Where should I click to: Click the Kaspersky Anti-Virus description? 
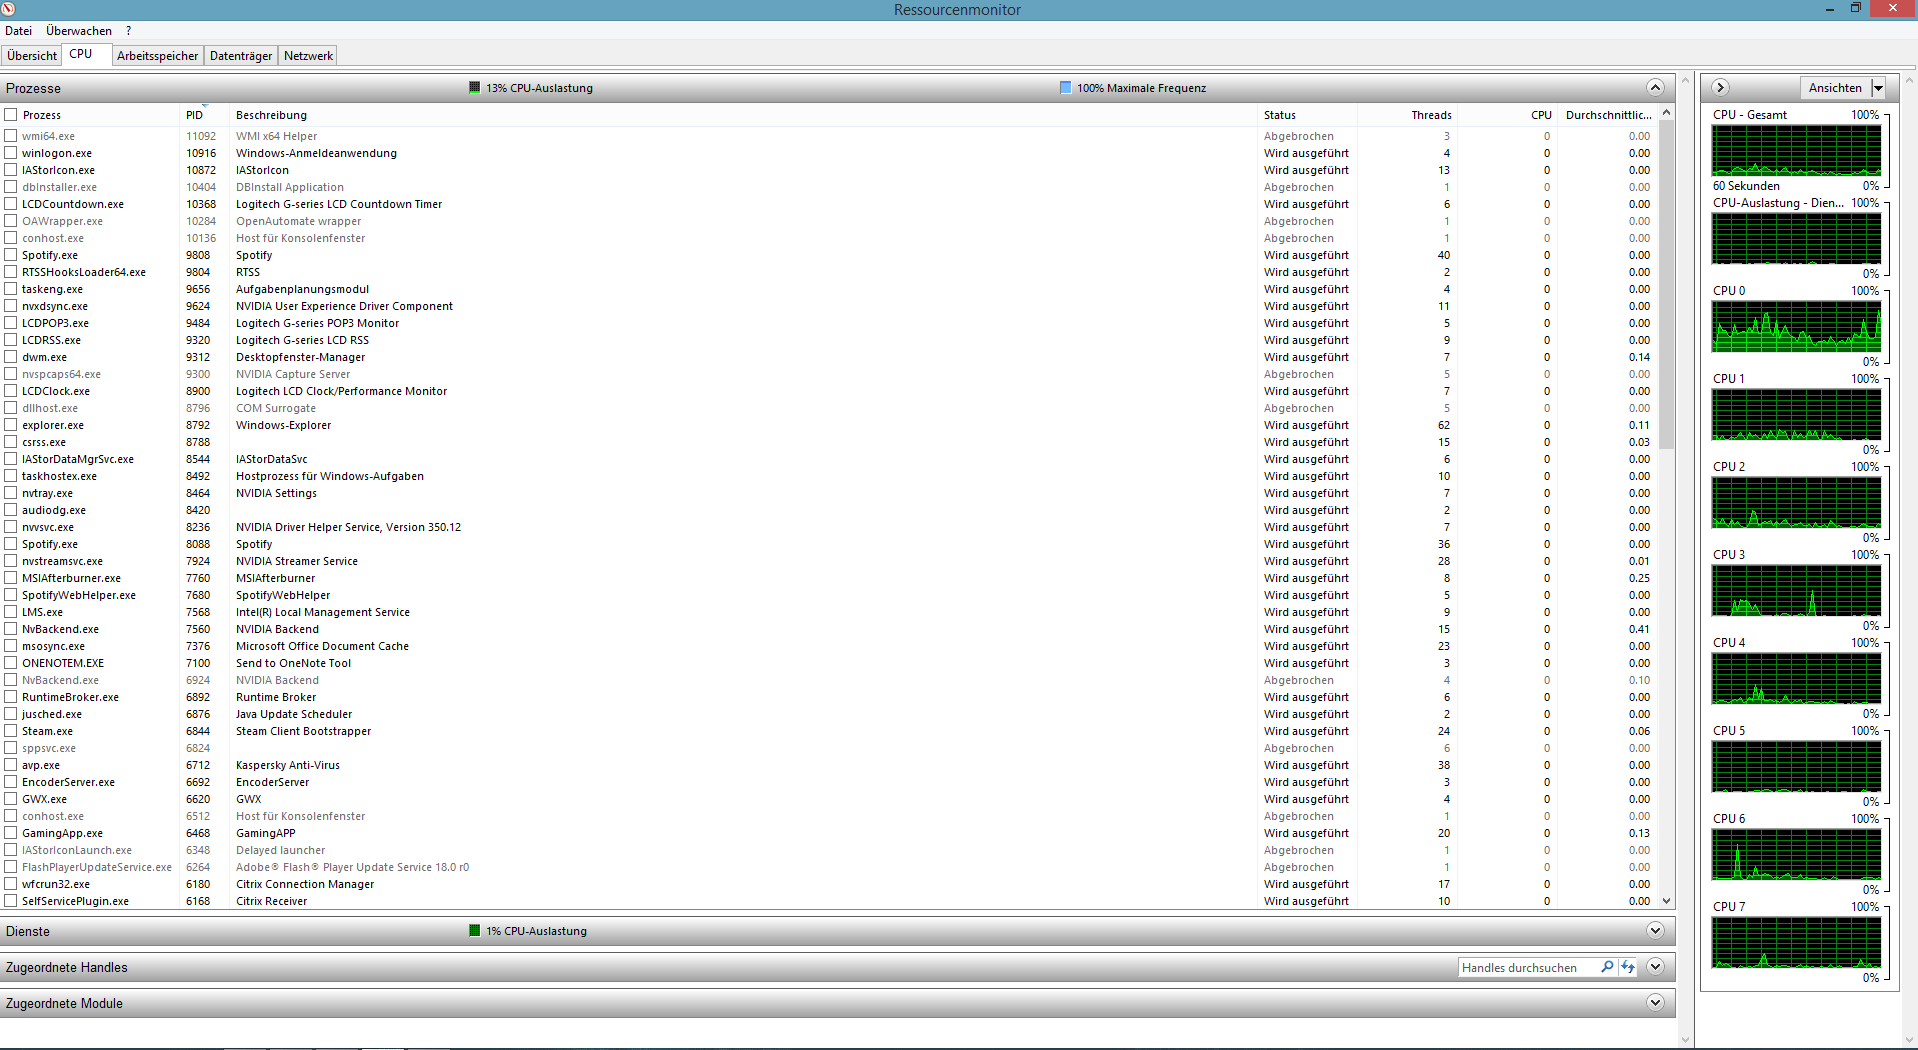point(288,765)
